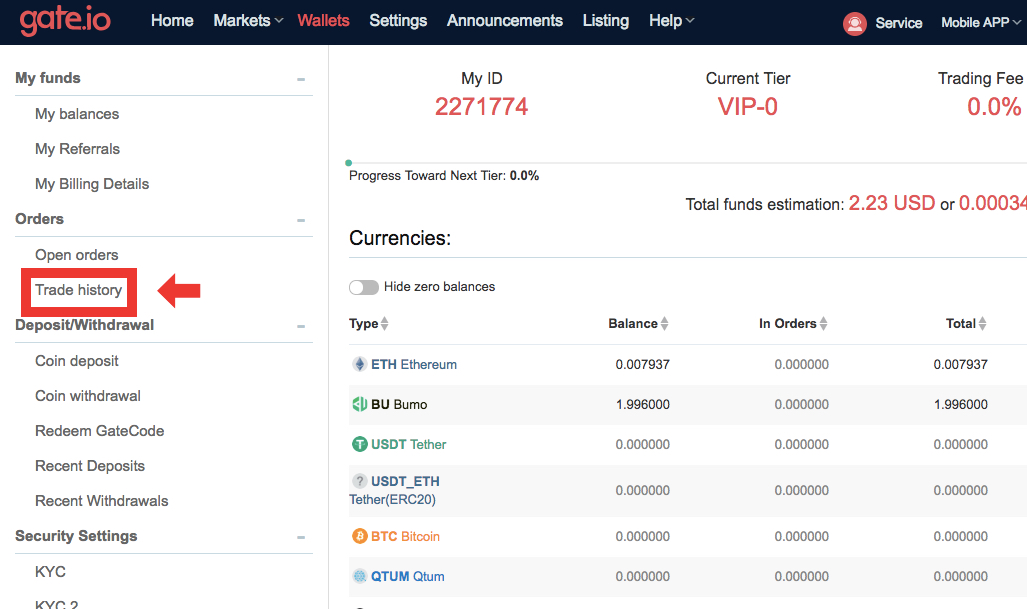The width and height of the screenshot is (1027, 609).
Task: Open Settings in the top navigation
Action: [x=398, y=21]
